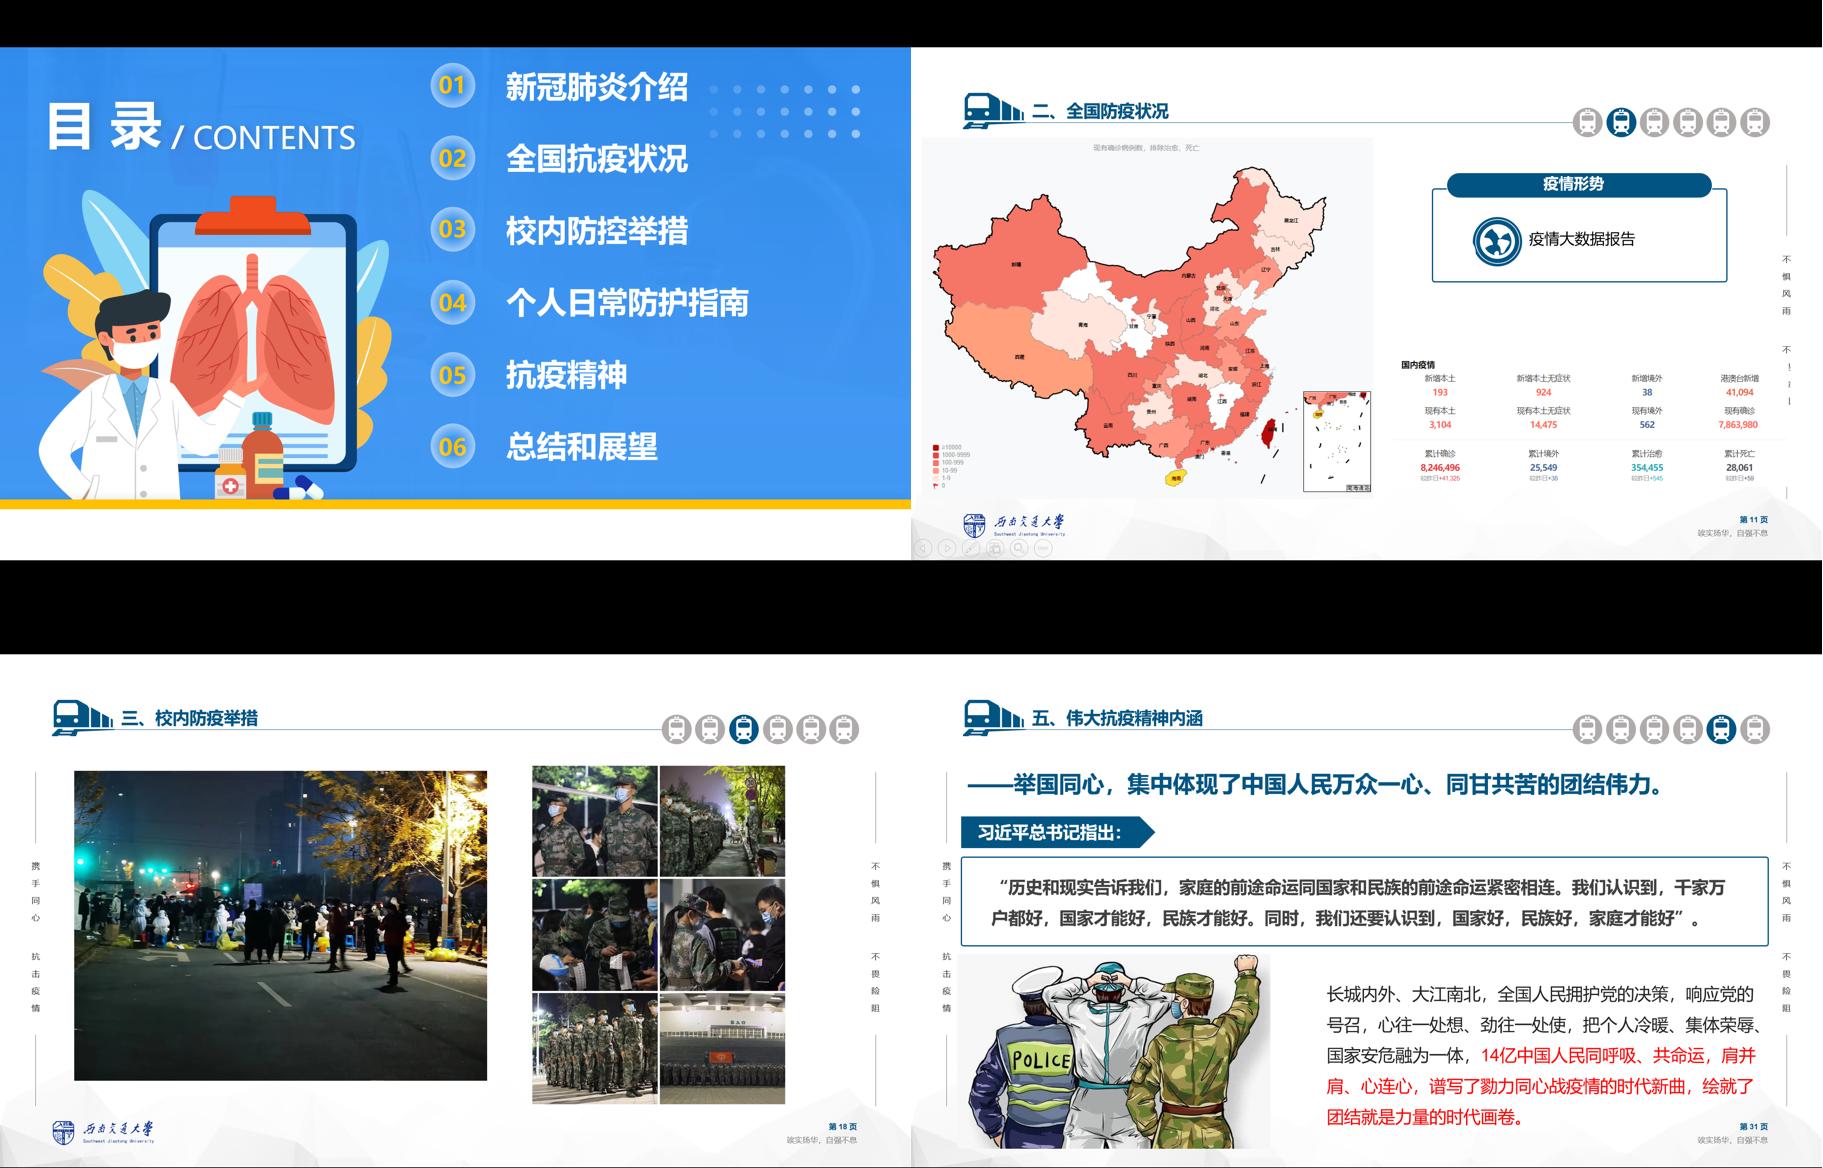Select contents item 02 全国抗疫状况
The width and height of the screenshot is (1823, 1168).
tap(596, 159)
